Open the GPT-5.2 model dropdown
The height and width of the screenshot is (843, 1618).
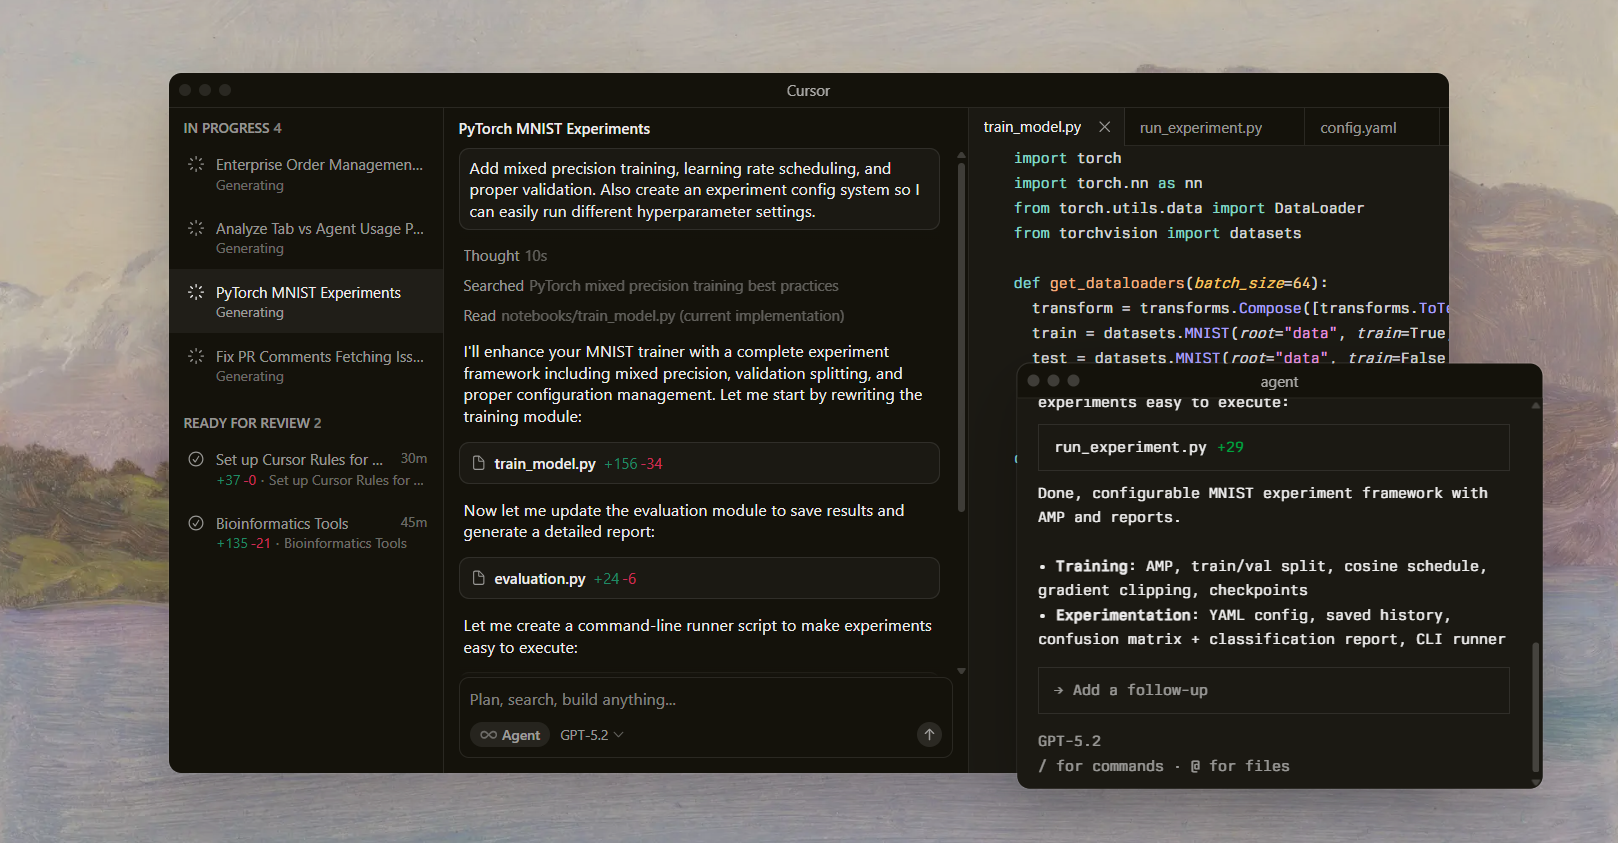point(591,735)
